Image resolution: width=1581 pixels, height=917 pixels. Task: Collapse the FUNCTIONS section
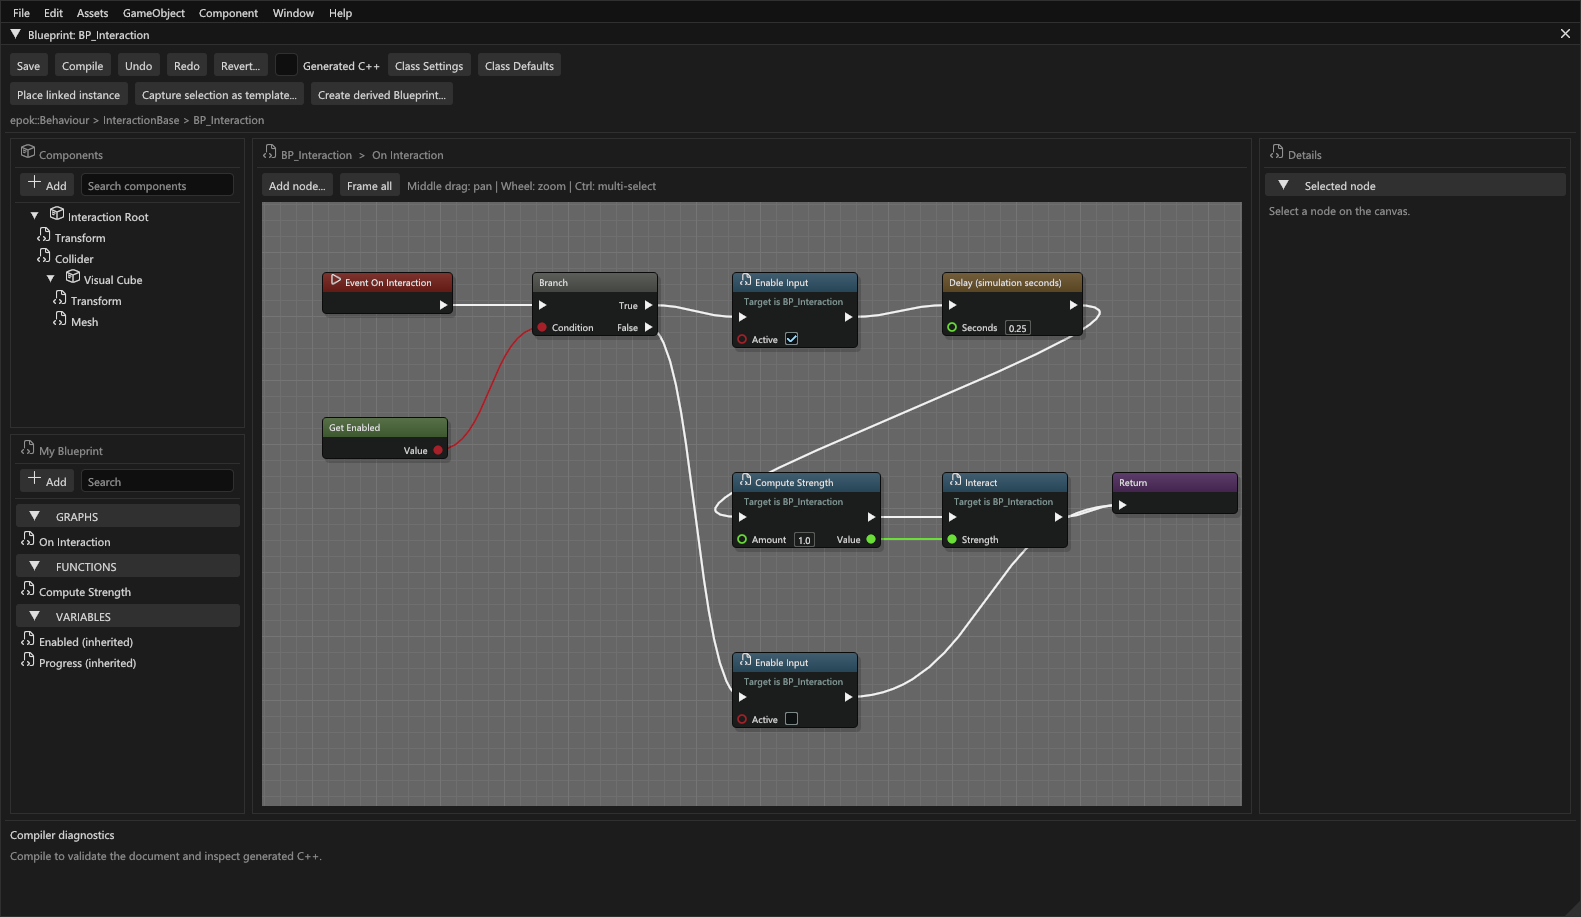pos(34,566)
